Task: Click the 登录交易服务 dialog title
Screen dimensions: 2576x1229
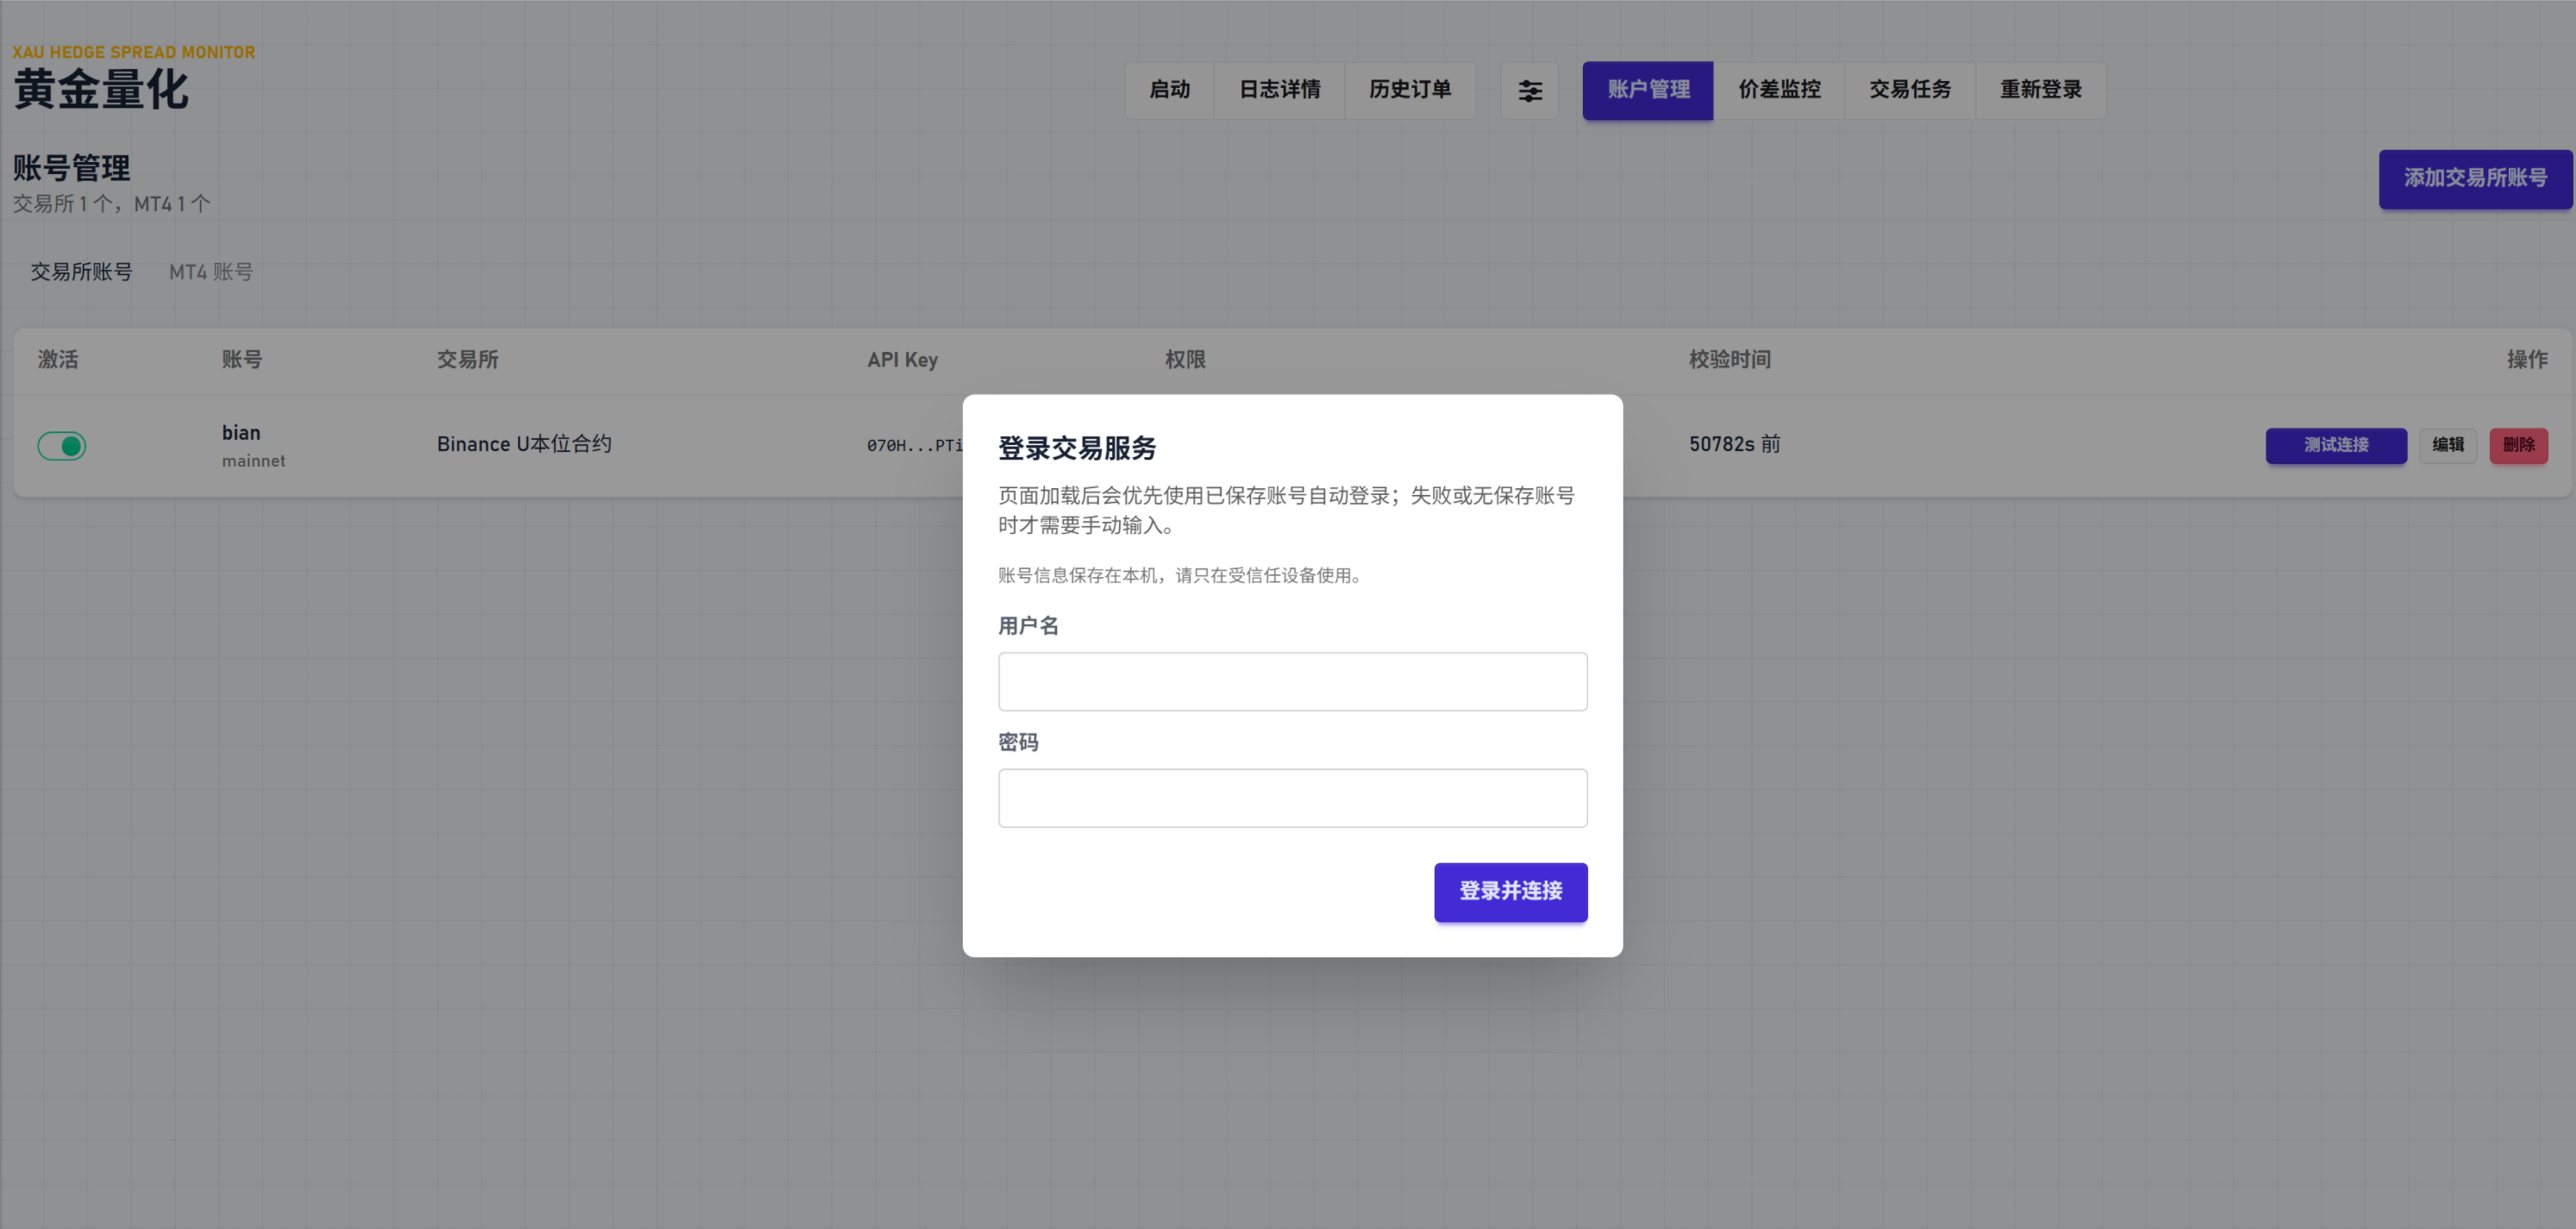Action: [1077, 448]
